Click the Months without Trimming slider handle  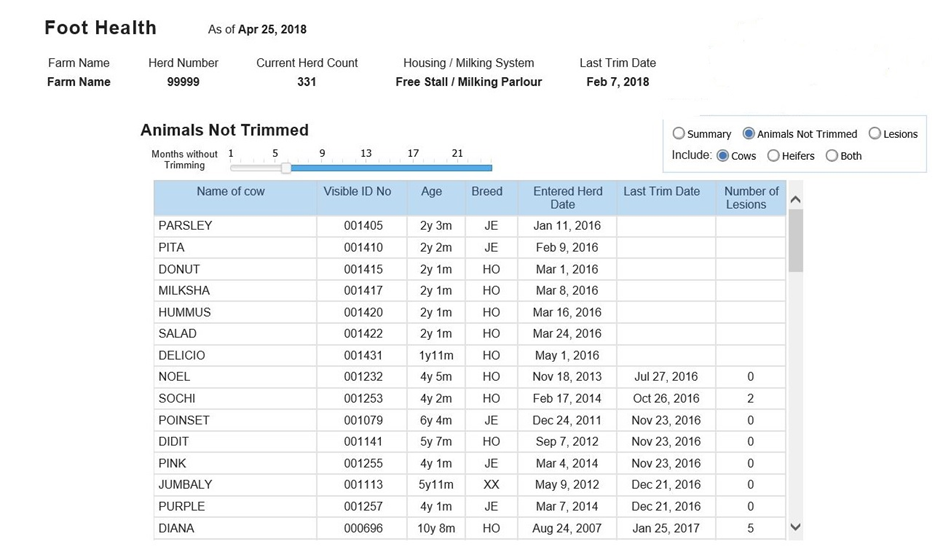[286, 168]
